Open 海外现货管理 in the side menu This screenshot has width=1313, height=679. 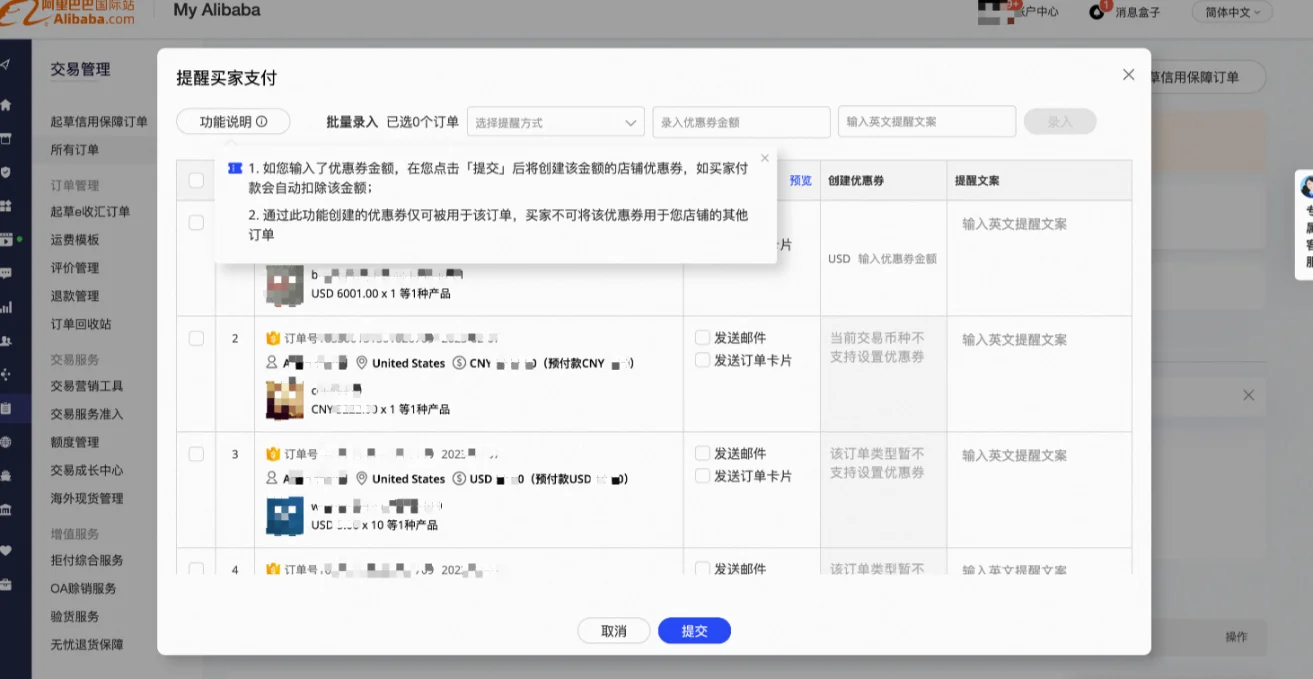[x=87, y=498]
